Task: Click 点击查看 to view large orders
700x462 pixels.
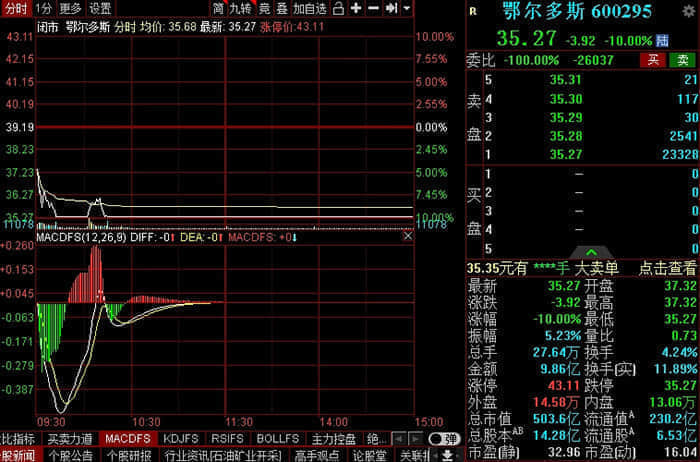Action: tap(667, 268)
